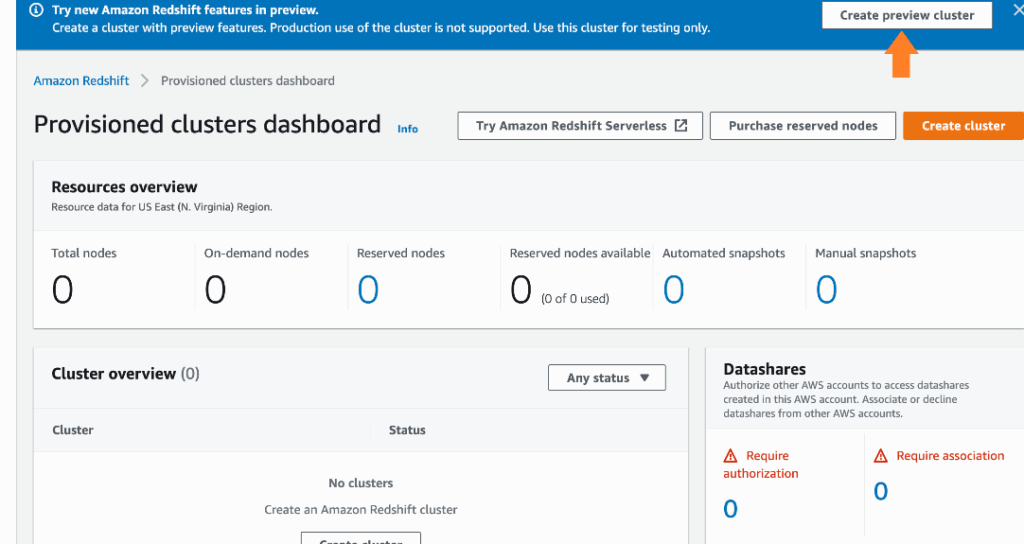
Task: Open the Amazon Redshift breadcrumb link
Action: click(x=81, y=81)
